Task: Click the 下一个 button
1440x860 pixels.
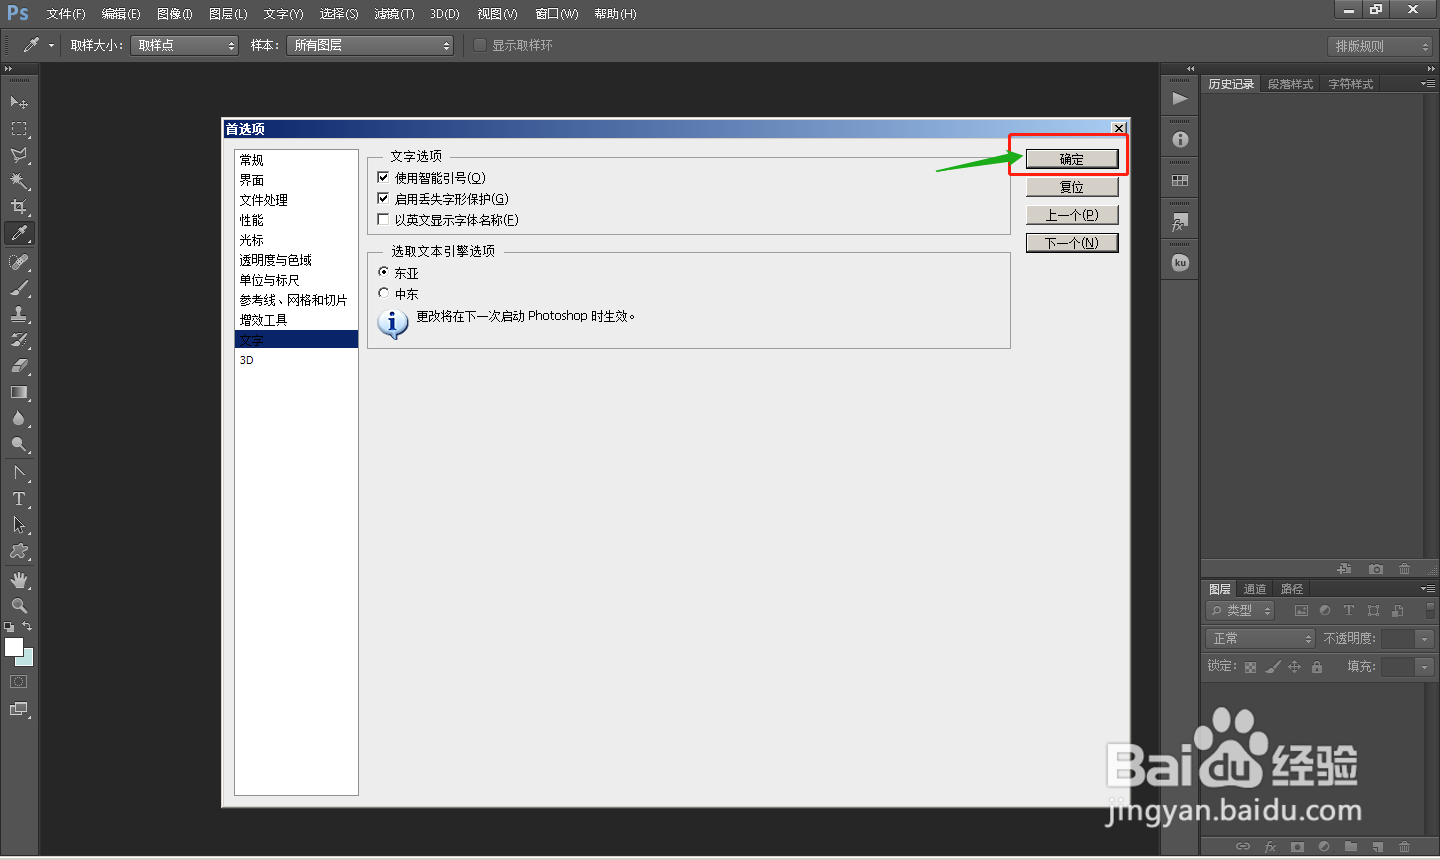Action: pyautogui.click(x=1072, y=243)
